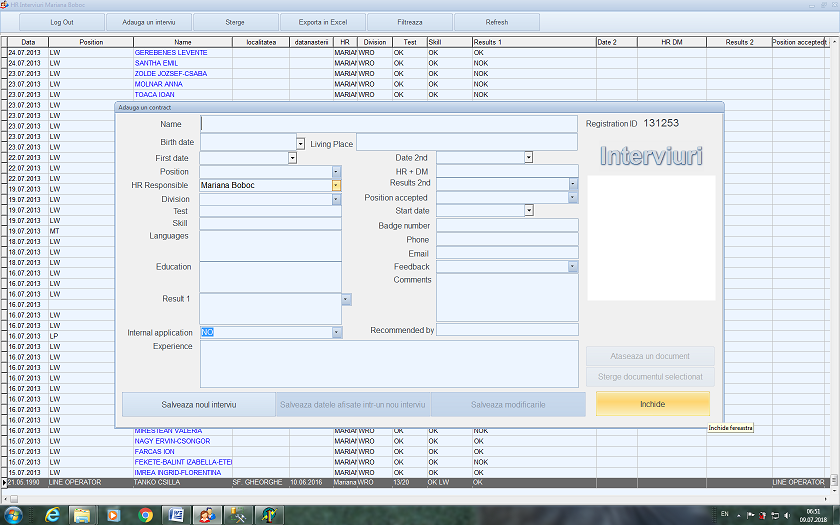This screenshot has height=525, width=840.
Task: Expand the Feedback dropdown list
Action: pyautogui.click(x=573, y=267)
